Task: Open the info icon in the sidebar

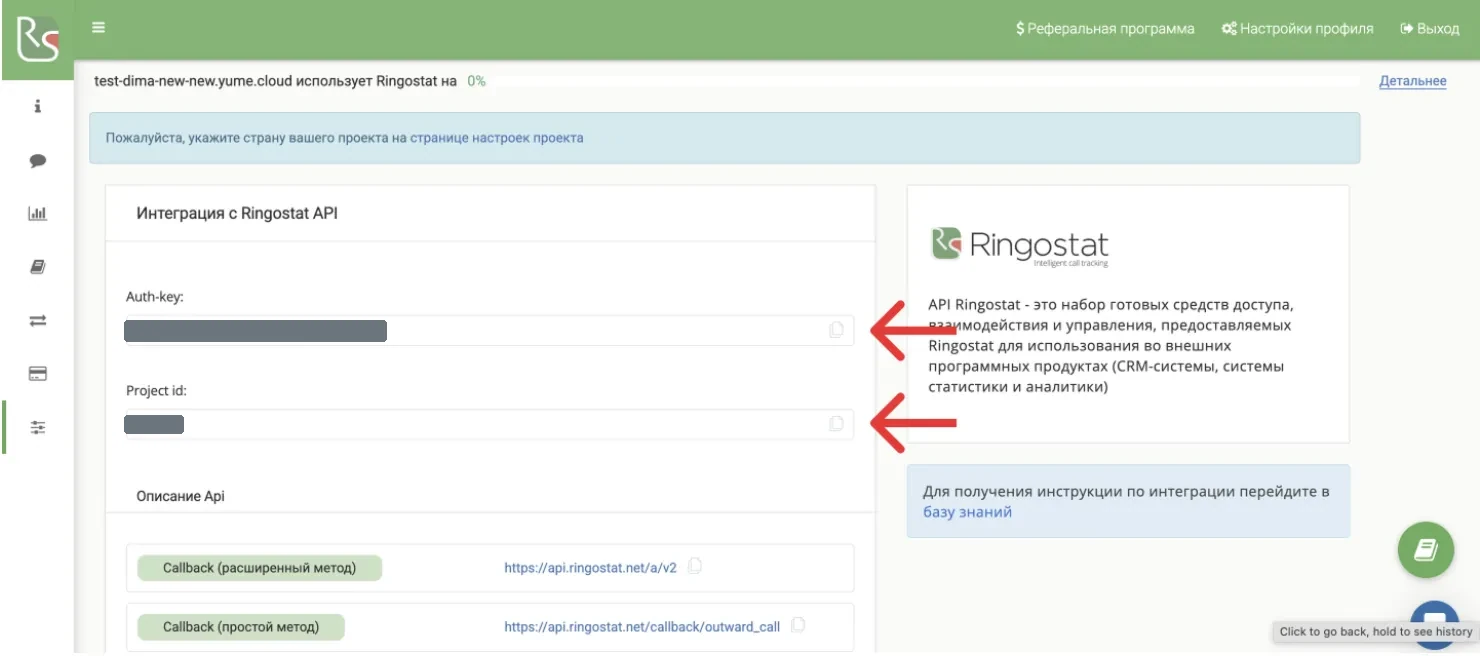Action: (x=38, y=106)
